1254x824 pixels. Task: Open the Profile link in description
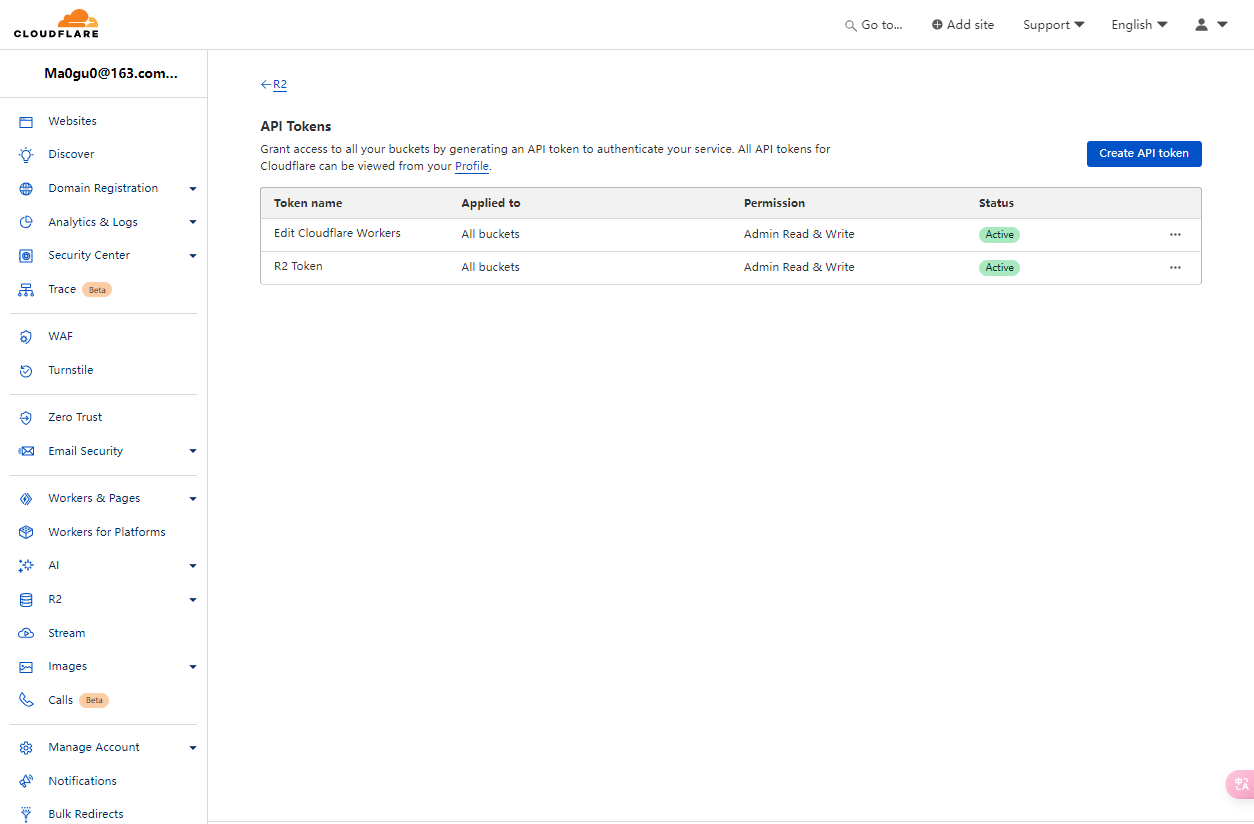tap(472, 166)
